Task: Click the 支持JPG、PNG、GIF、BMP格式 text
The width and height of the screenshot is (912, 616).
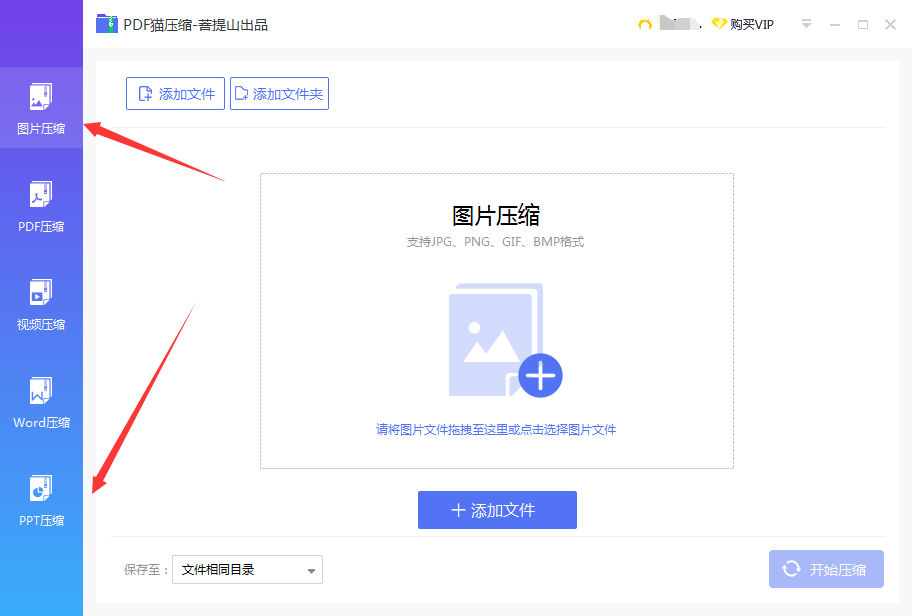Action: click(x=496, y=242)
